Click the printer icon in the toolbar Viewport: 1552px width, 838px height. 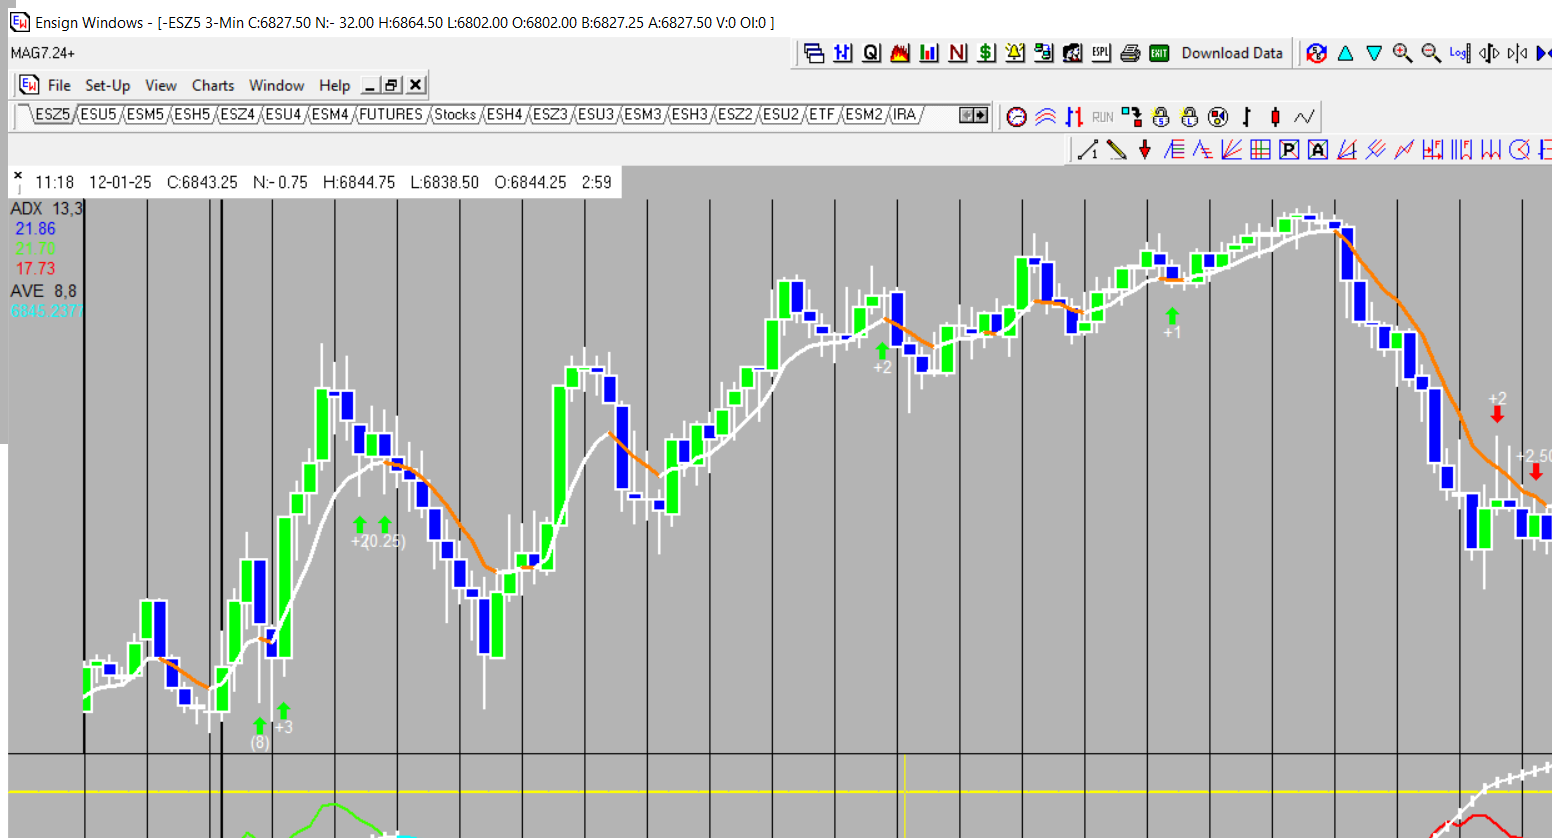coord(1130,54)
